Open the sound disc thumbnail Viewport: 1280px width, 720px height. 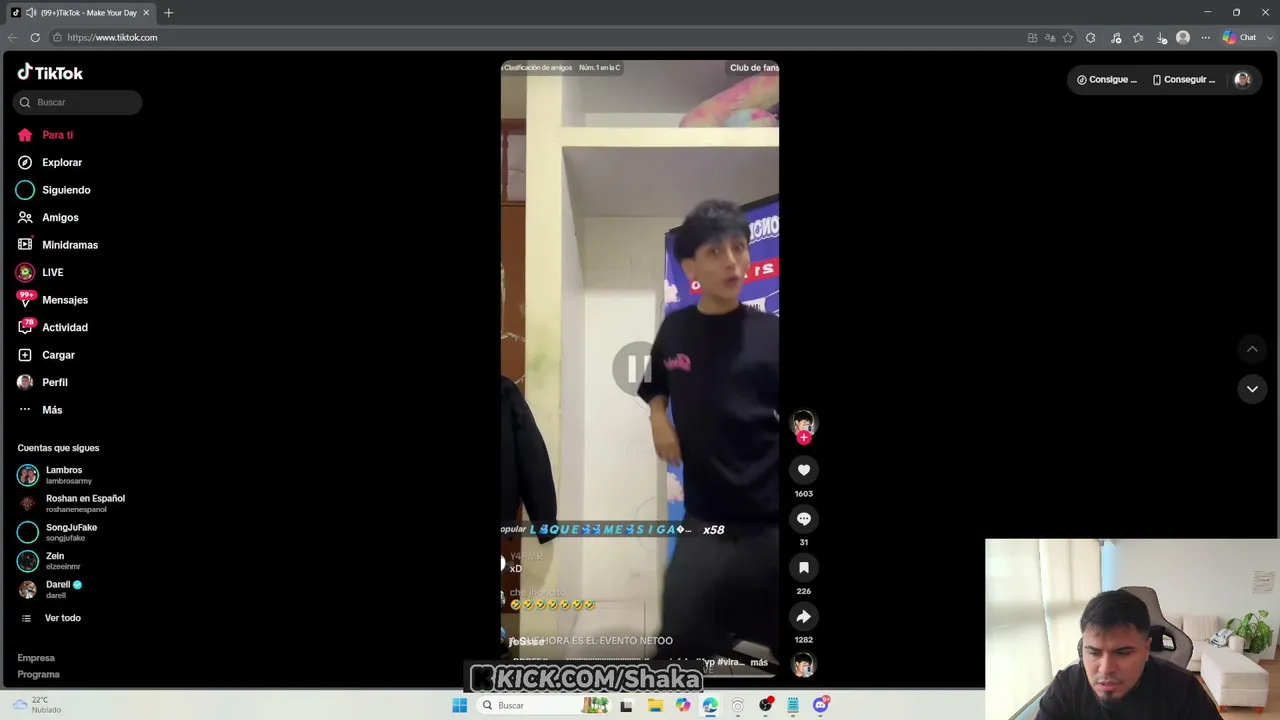[x=803, y=665]
